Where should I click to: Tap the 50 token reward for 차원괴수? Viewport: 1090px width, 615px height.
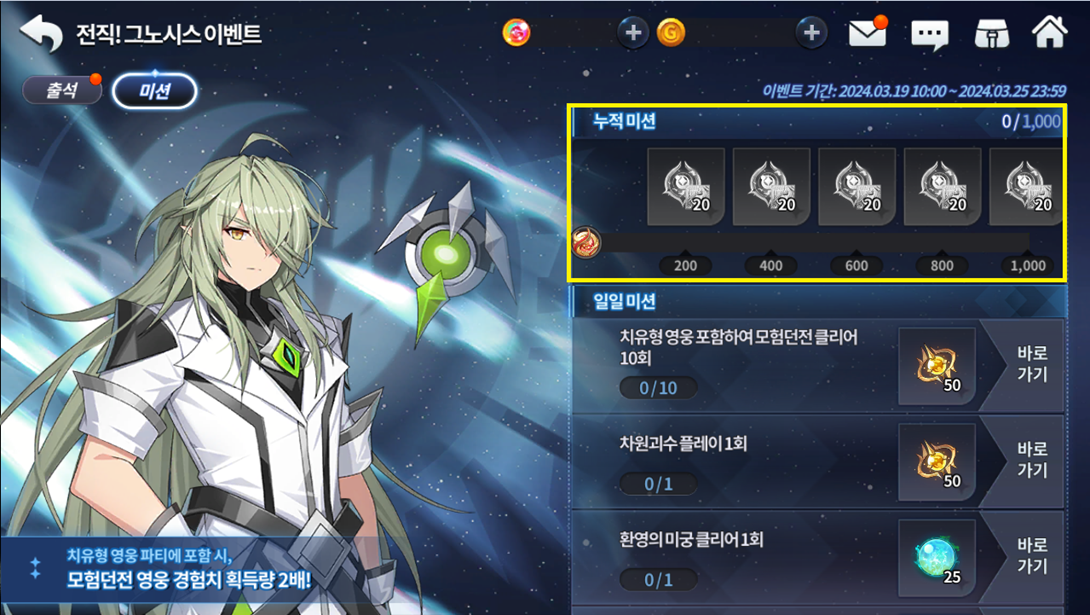click(937, 462)
